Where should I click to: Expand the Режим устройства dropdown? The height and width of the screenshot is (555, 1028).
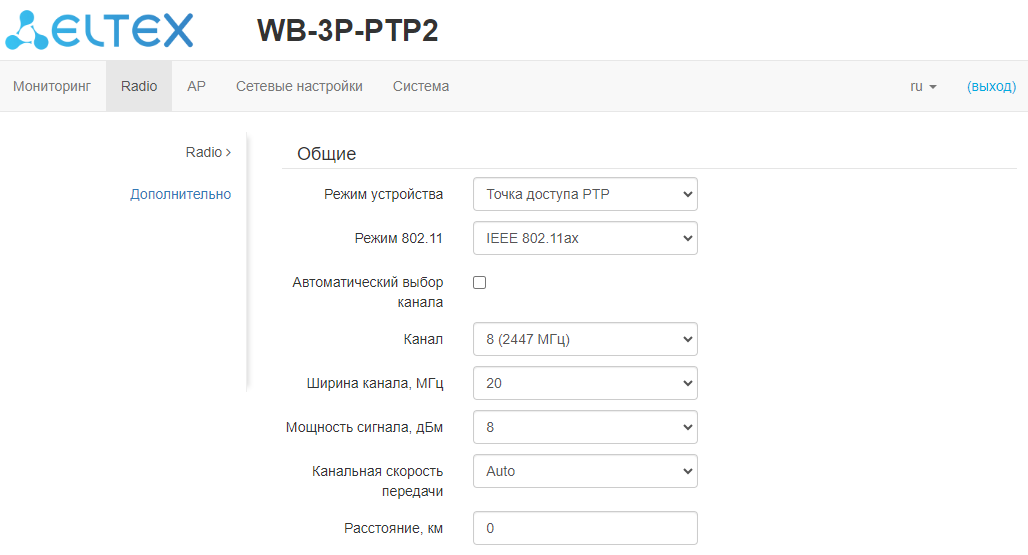pos(585,194)
